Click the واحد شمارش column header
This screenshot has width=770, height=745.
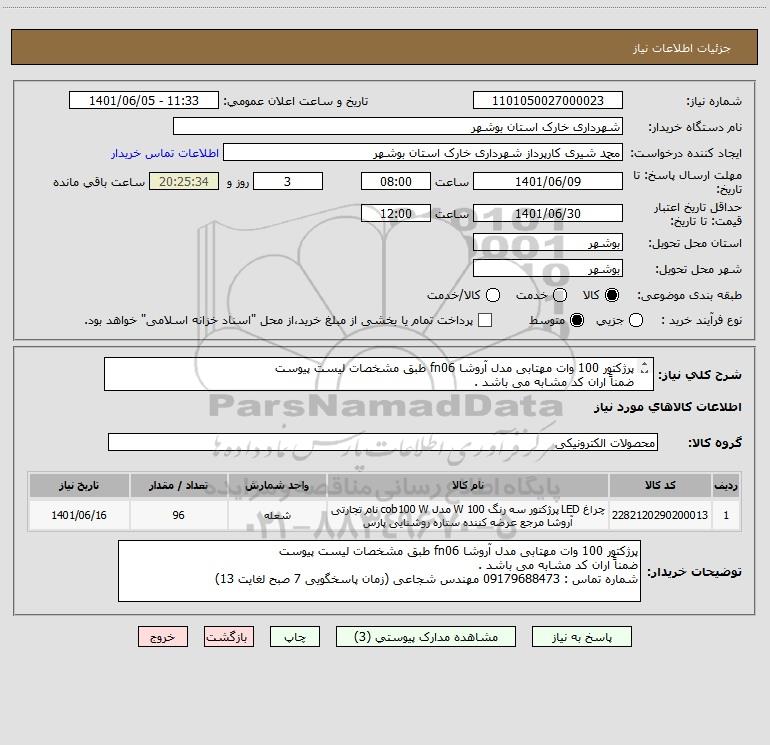coord(277,485)
